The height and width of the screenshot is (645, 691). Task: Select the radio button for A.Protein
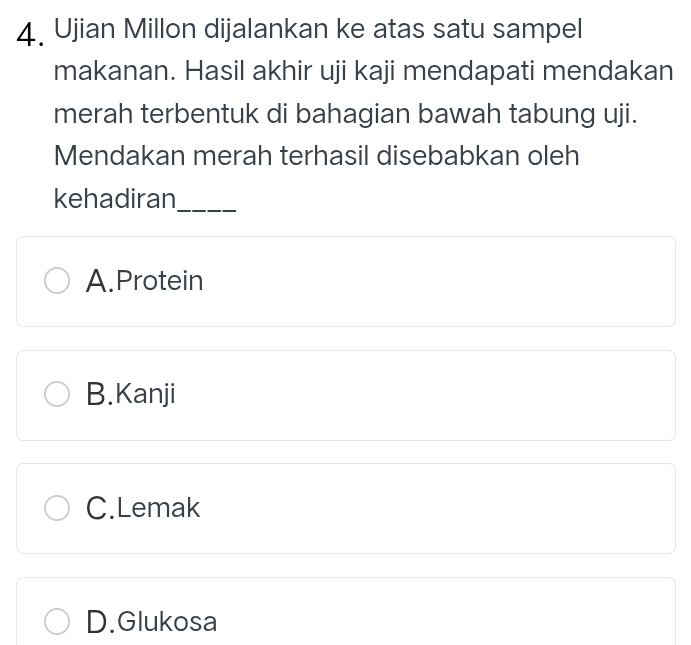57,282
